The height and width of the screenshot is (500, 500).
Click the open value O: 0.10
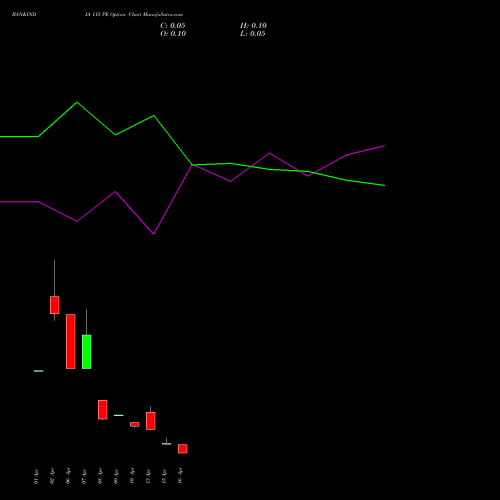coord(173,34)
